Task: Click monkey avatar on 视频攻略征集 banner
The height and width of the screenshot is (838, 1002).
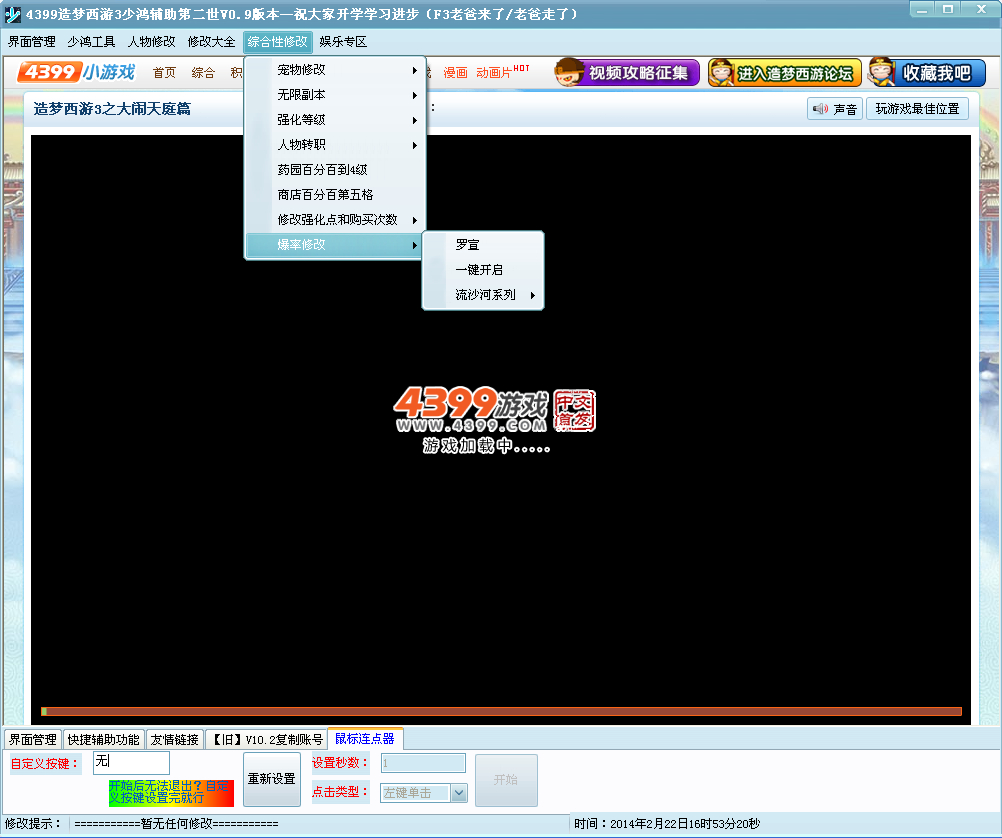Action: 569,72
